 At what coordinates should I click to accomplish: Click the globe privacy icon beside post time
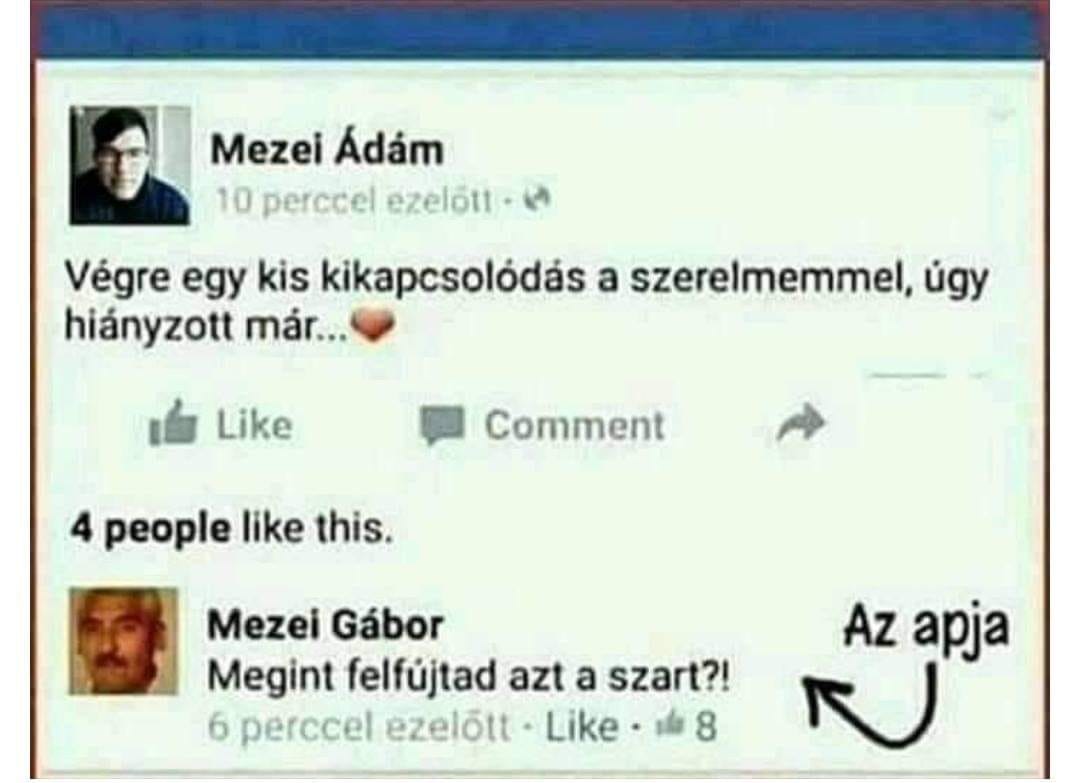[537, 200]
